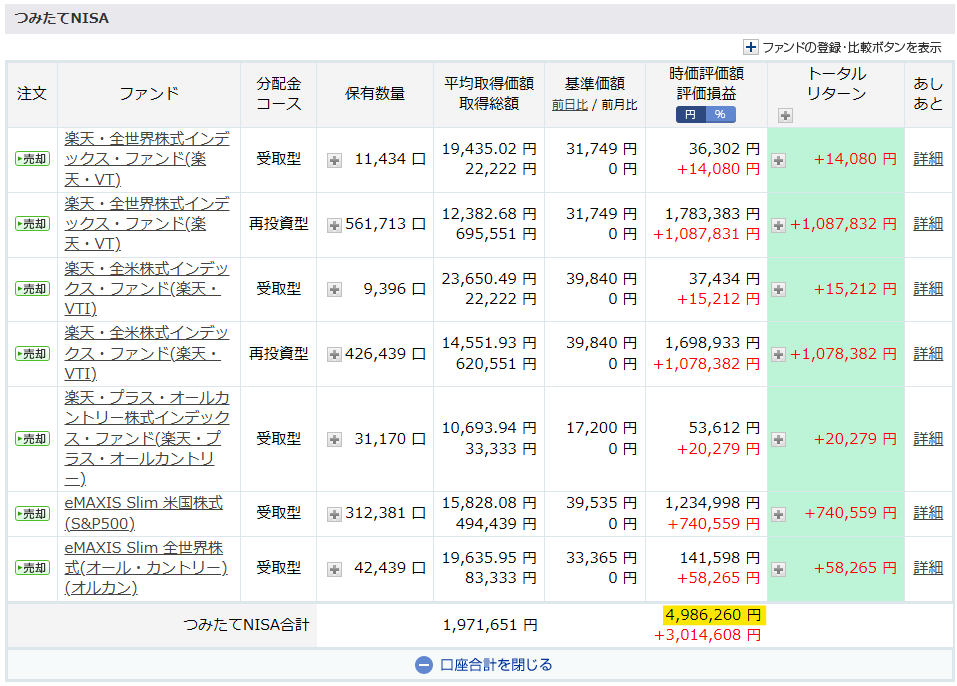The height and width of the screenshot is (686, 957).
Task: Collapse account total with 口座合計を閉じる
Action: coord(483,665)
